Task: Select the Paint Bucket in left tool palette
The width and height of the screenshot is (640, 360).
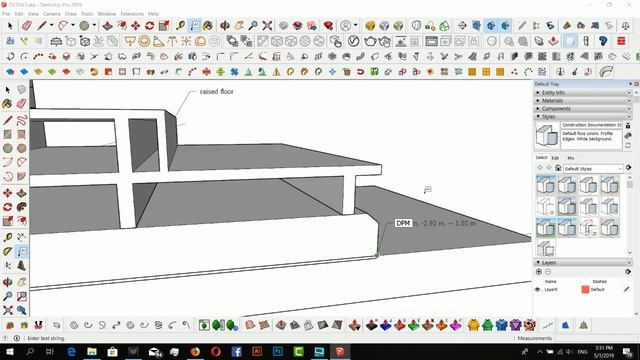Action: (7, 104)
